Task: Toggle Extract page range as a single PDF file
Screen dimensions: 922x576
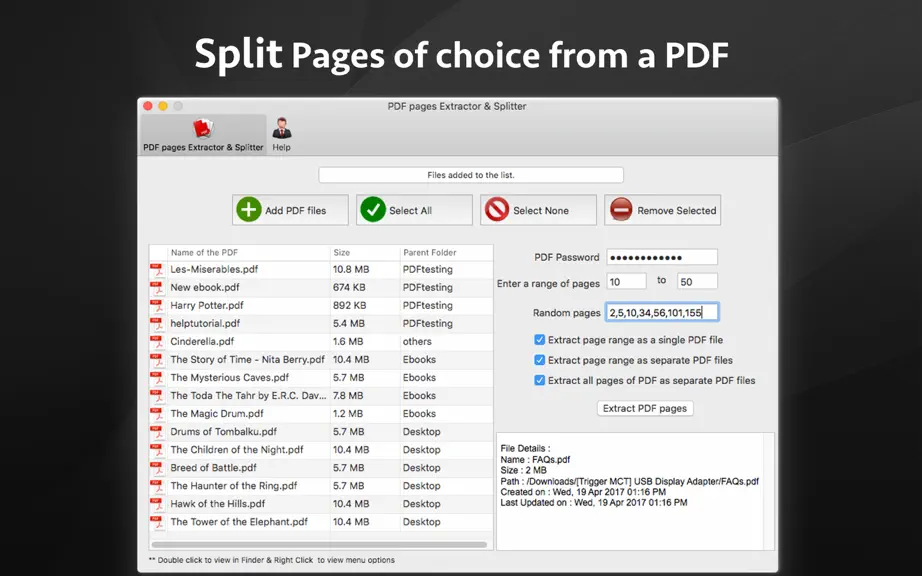Action: pos(539,340)
